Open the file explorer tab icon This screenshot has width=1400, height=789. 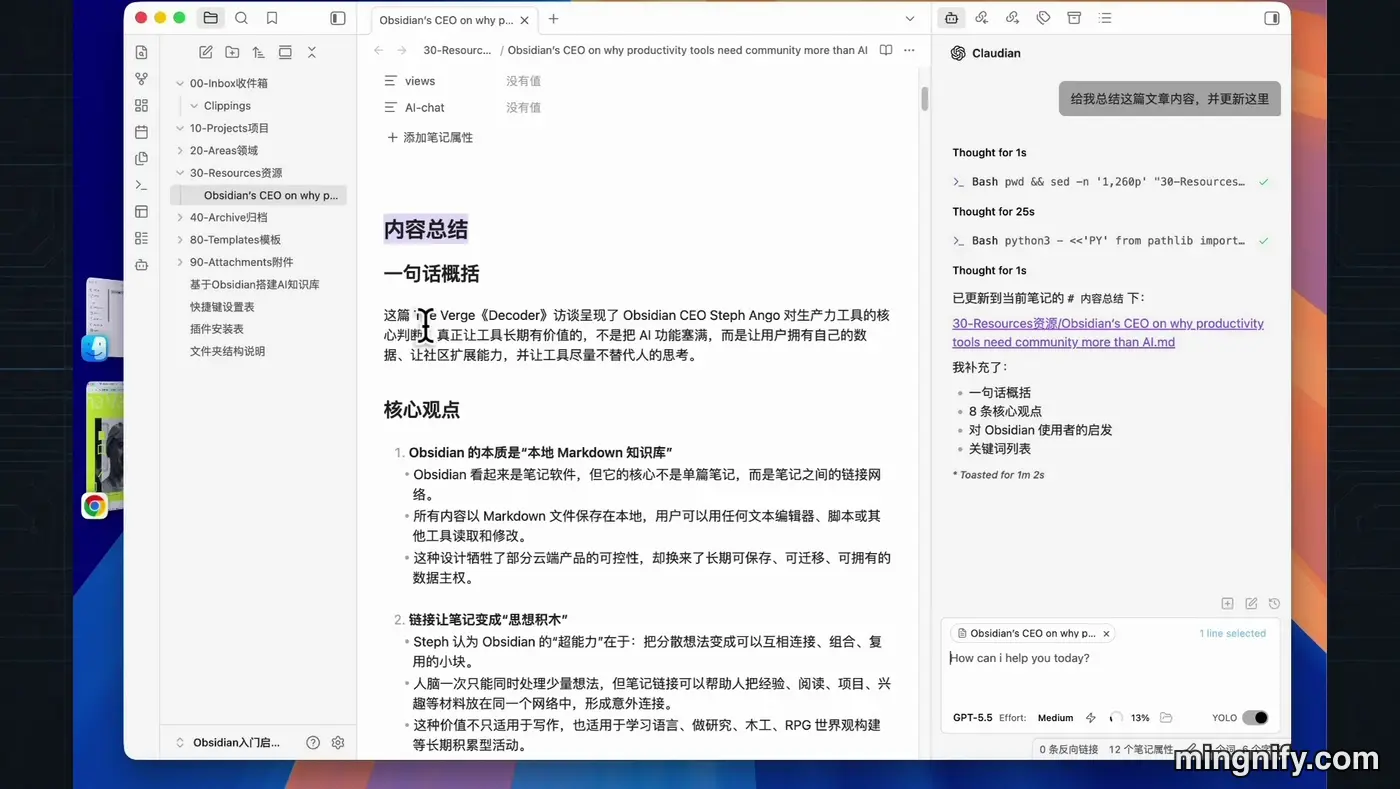[210, 18]
